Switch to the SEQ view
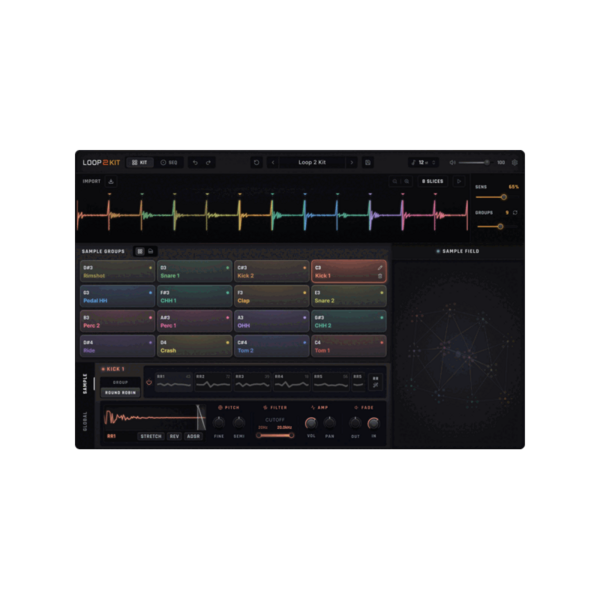The image size is (600, 600). [169, 163]
